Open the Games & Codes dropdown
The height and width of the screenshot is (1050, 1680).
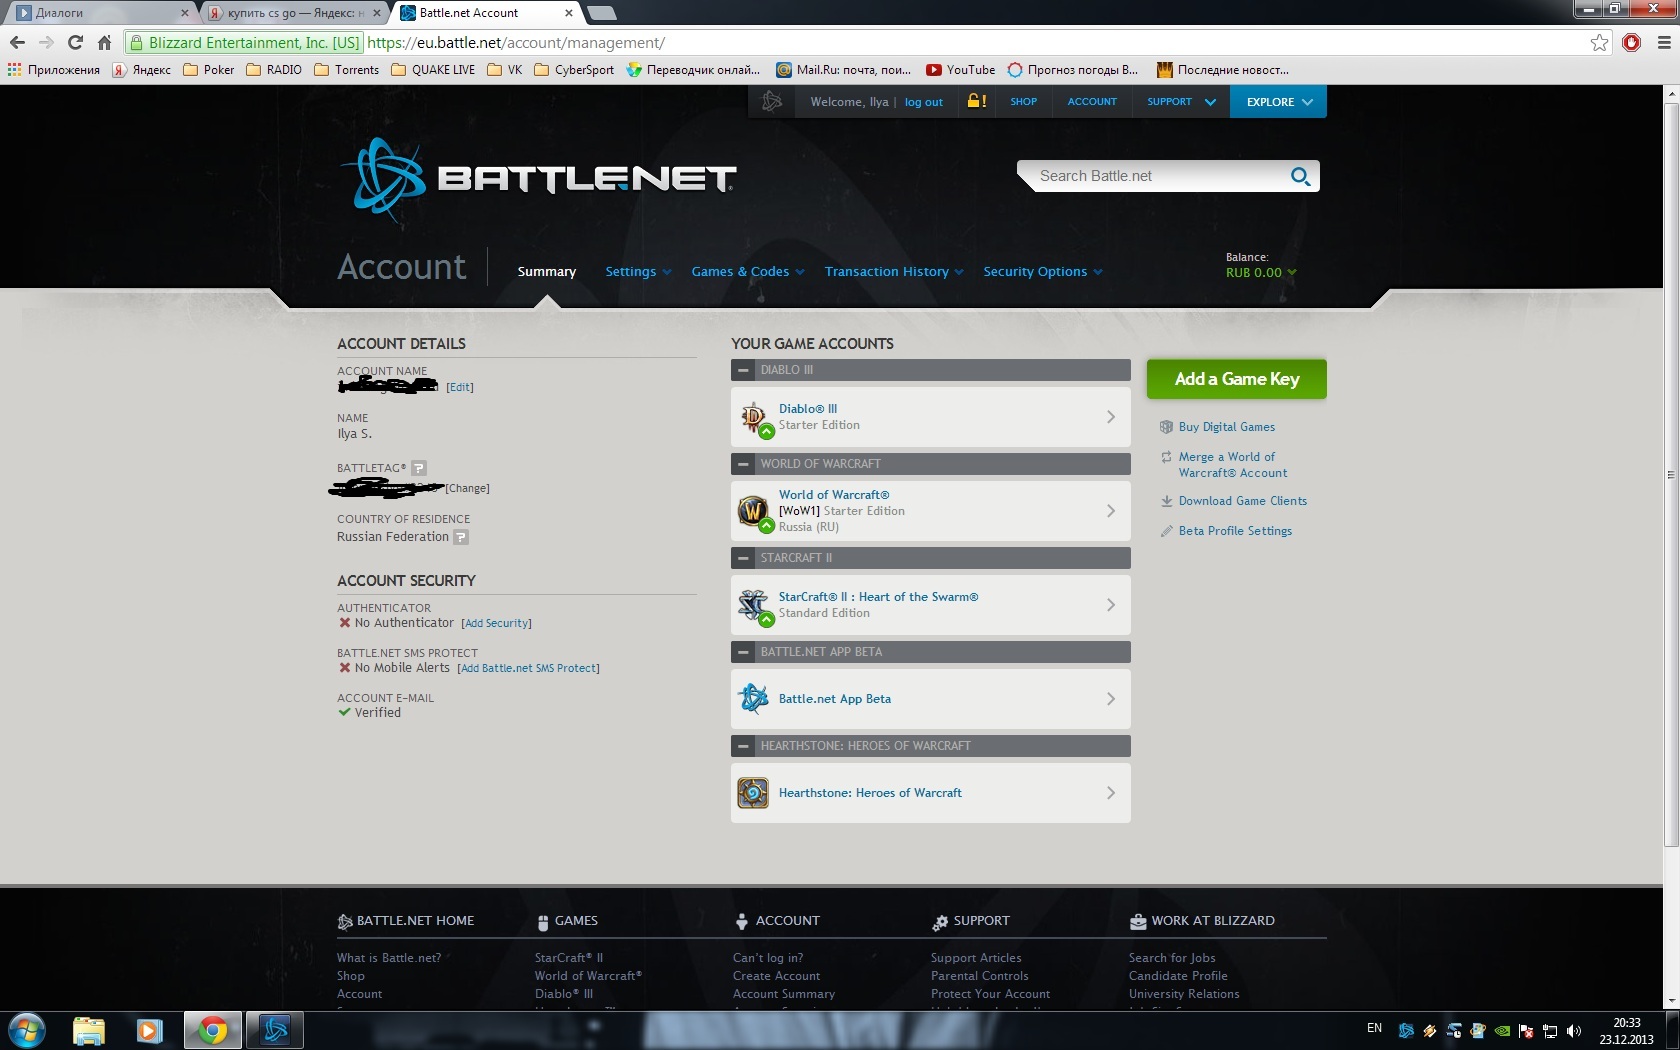coord(747,272)
